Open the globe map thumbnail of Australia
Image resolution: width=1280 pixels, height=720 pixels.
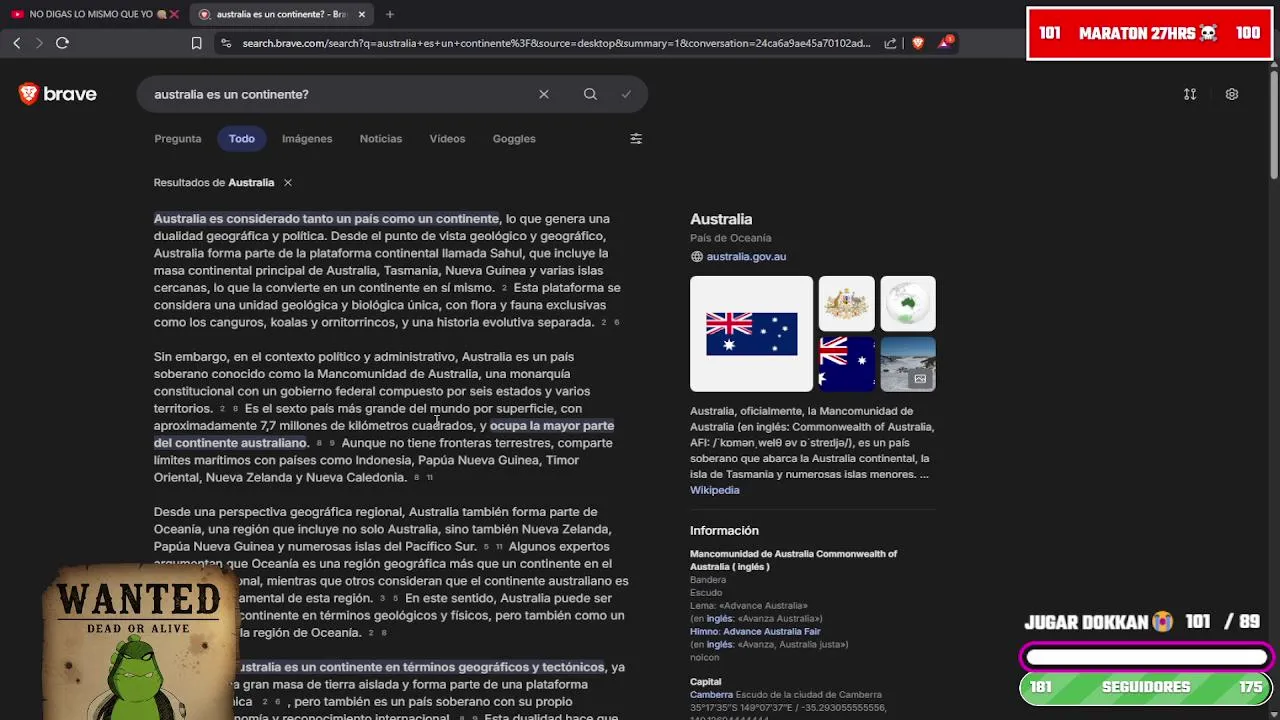click(908, 303)
